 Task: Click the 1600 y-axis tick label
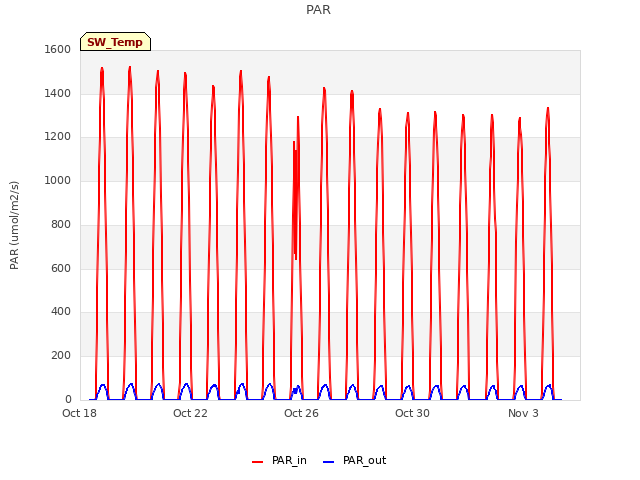(x=58, y=49)
